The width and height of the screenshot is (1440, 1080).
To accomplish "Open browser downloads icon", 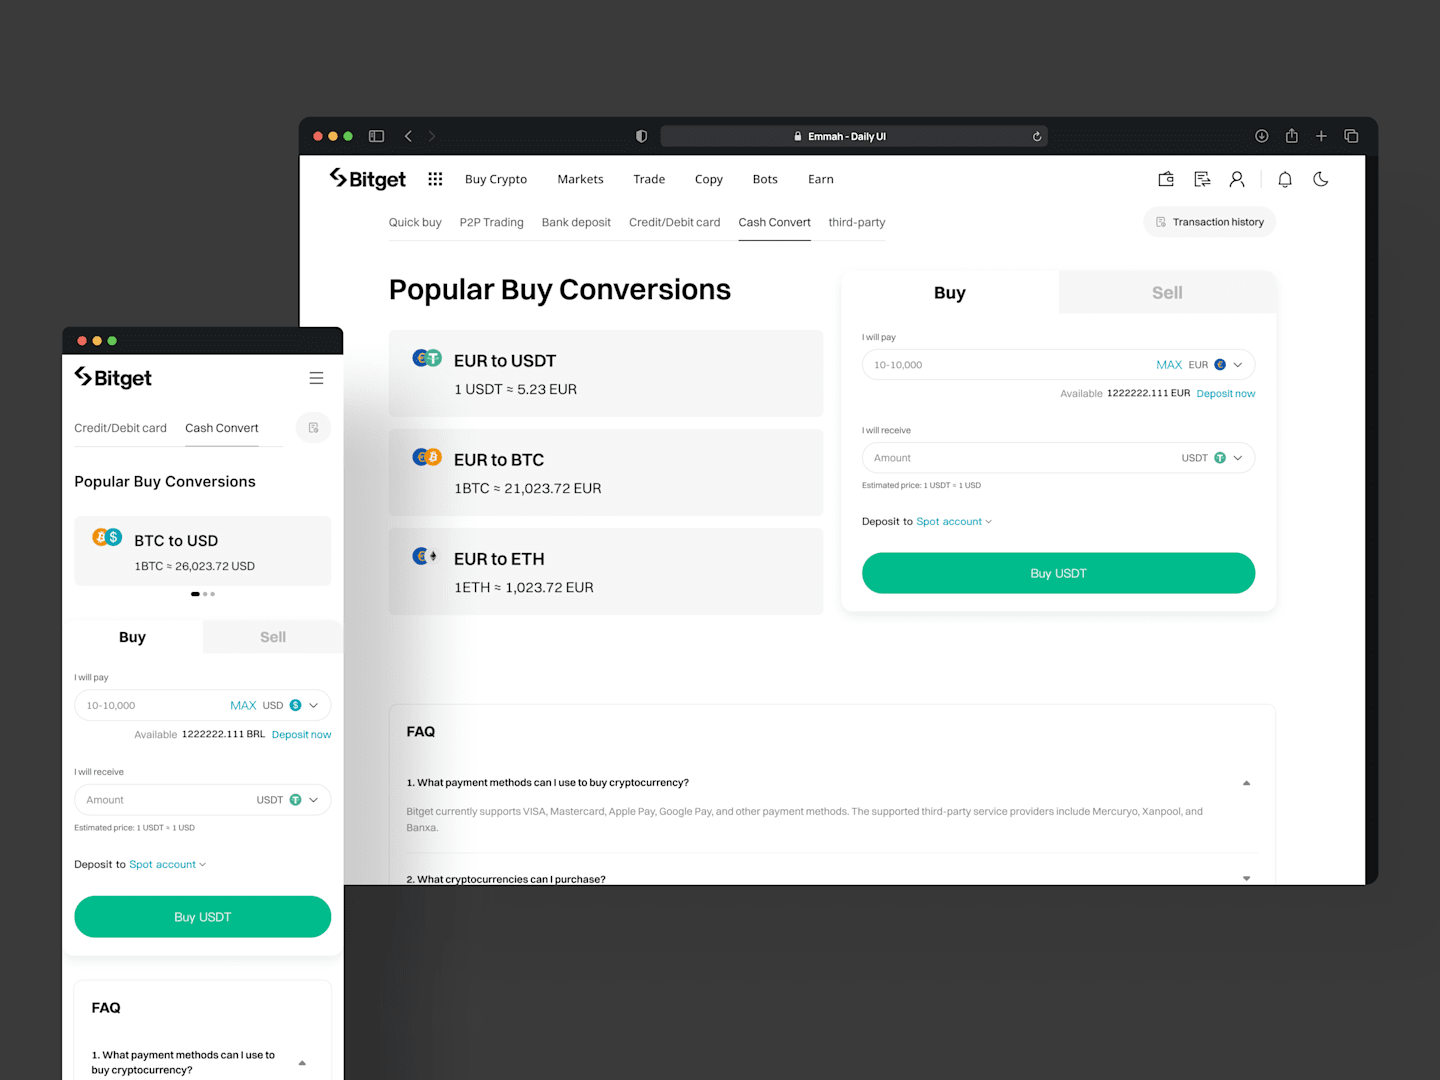I will click(1262, 136).
